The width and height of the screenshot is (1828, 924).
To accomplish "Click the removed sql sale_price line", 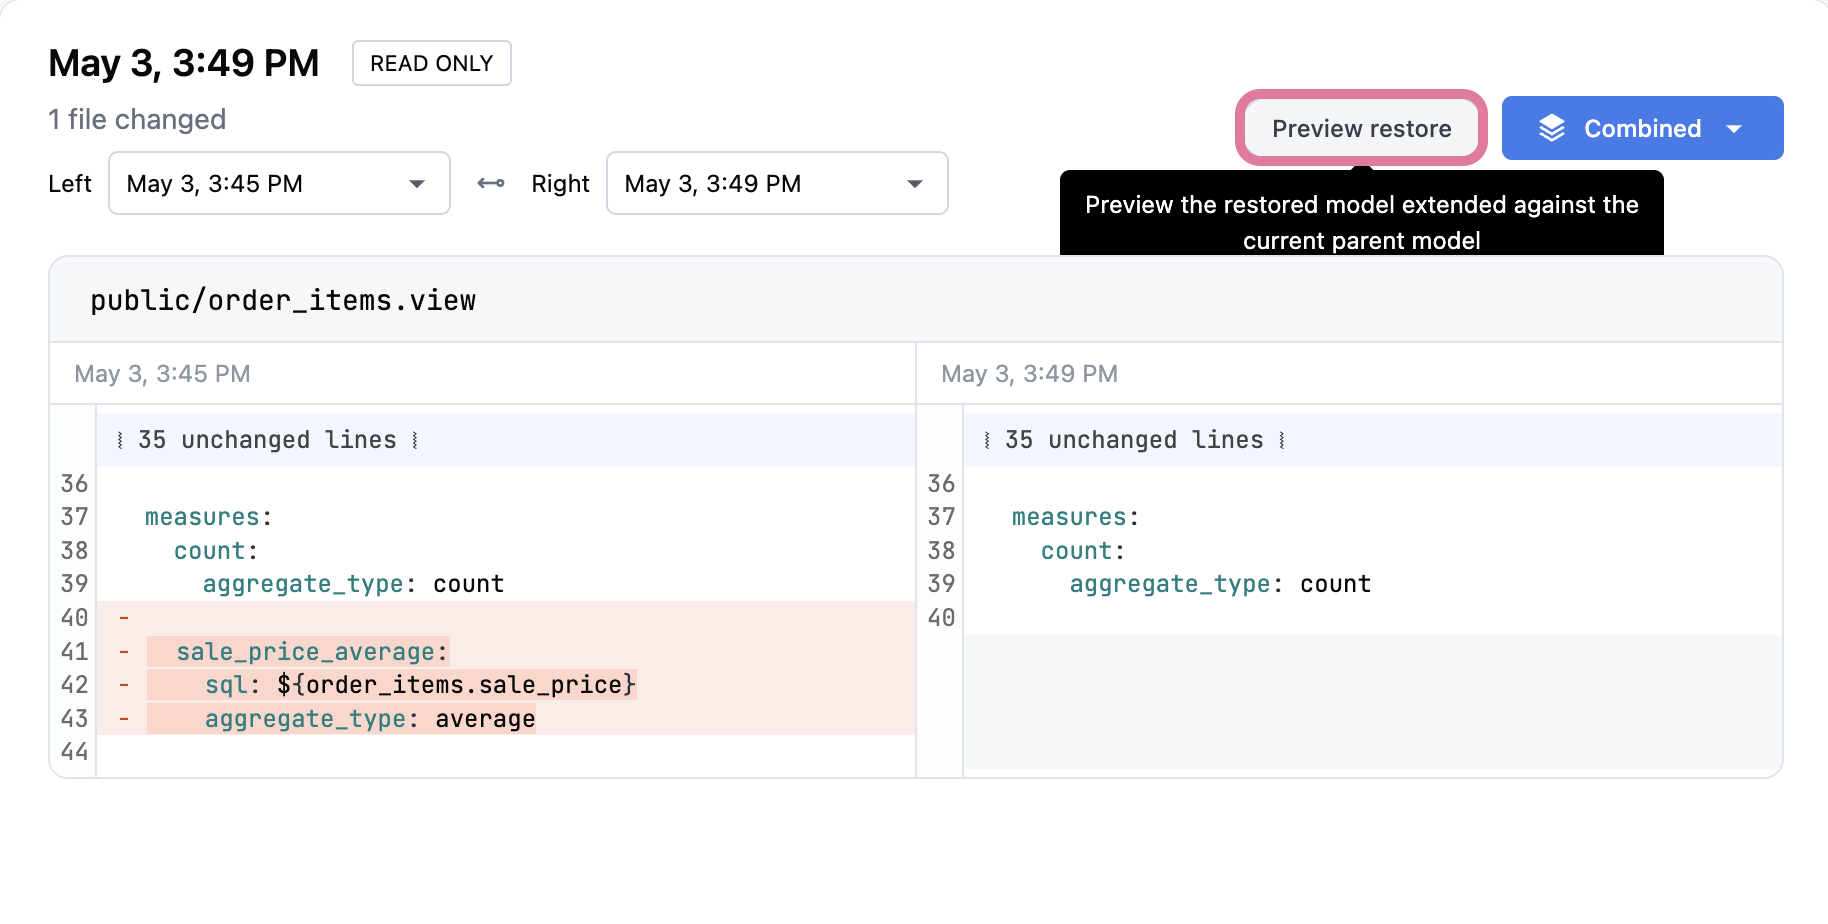I will click(x=419, y=685).
